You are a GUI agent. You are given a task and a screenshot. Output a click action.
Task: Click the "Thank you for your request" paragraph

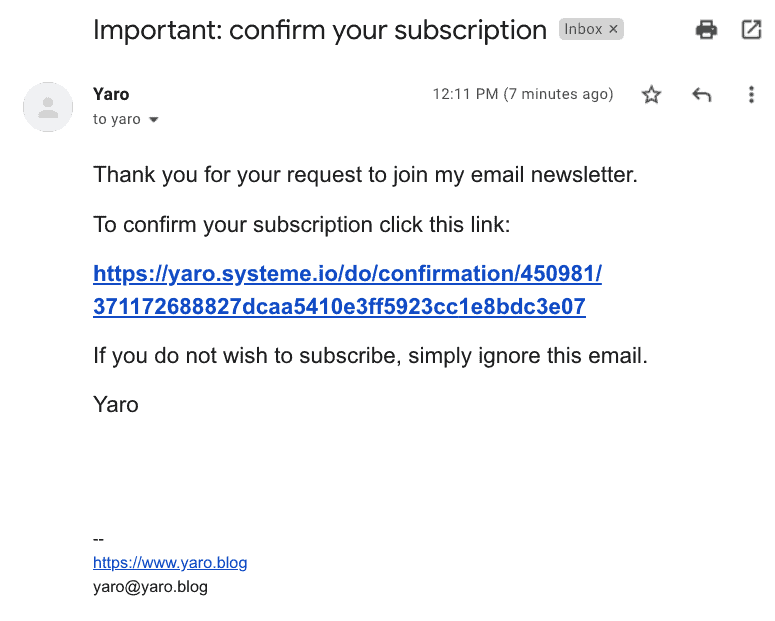tap(365, 175)
